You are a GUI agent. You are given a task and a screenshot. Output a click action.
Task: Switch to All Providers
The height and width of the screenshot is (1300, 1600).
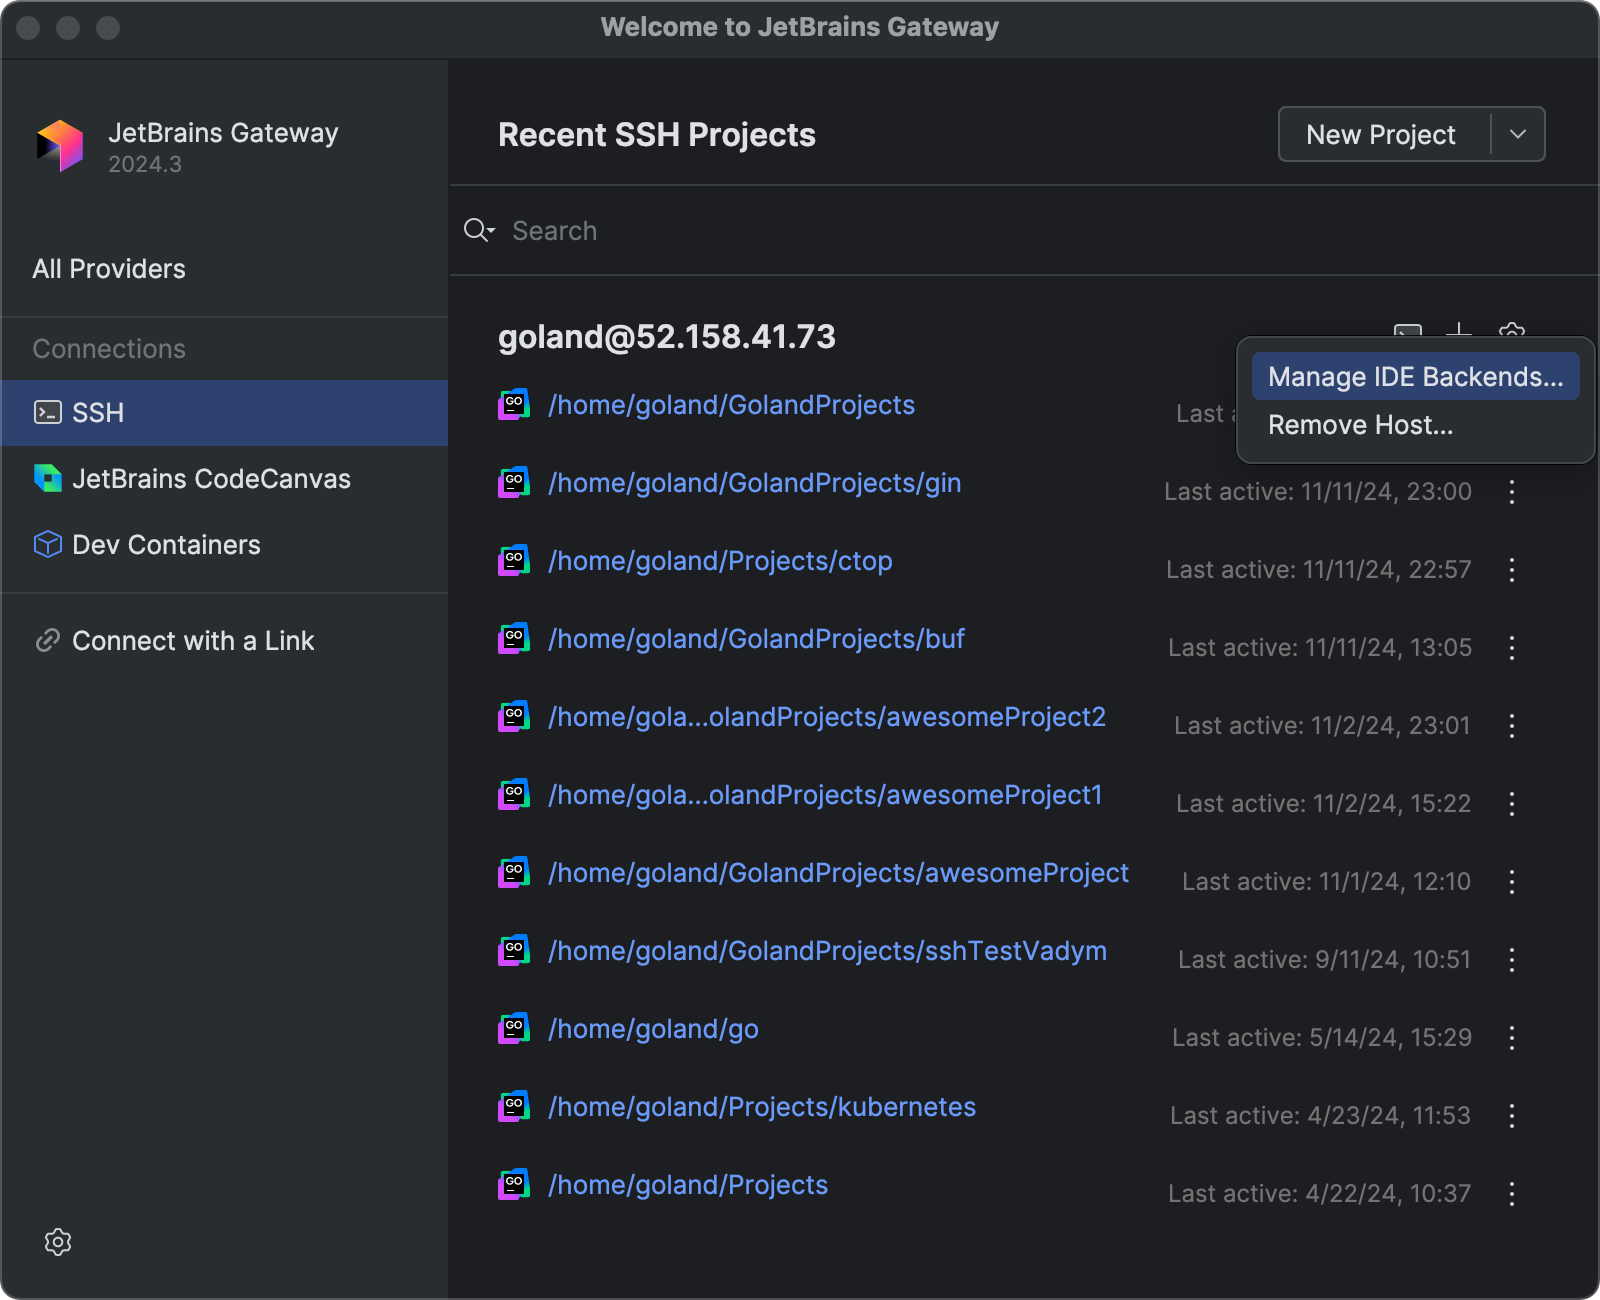click(x=108, y=268)
